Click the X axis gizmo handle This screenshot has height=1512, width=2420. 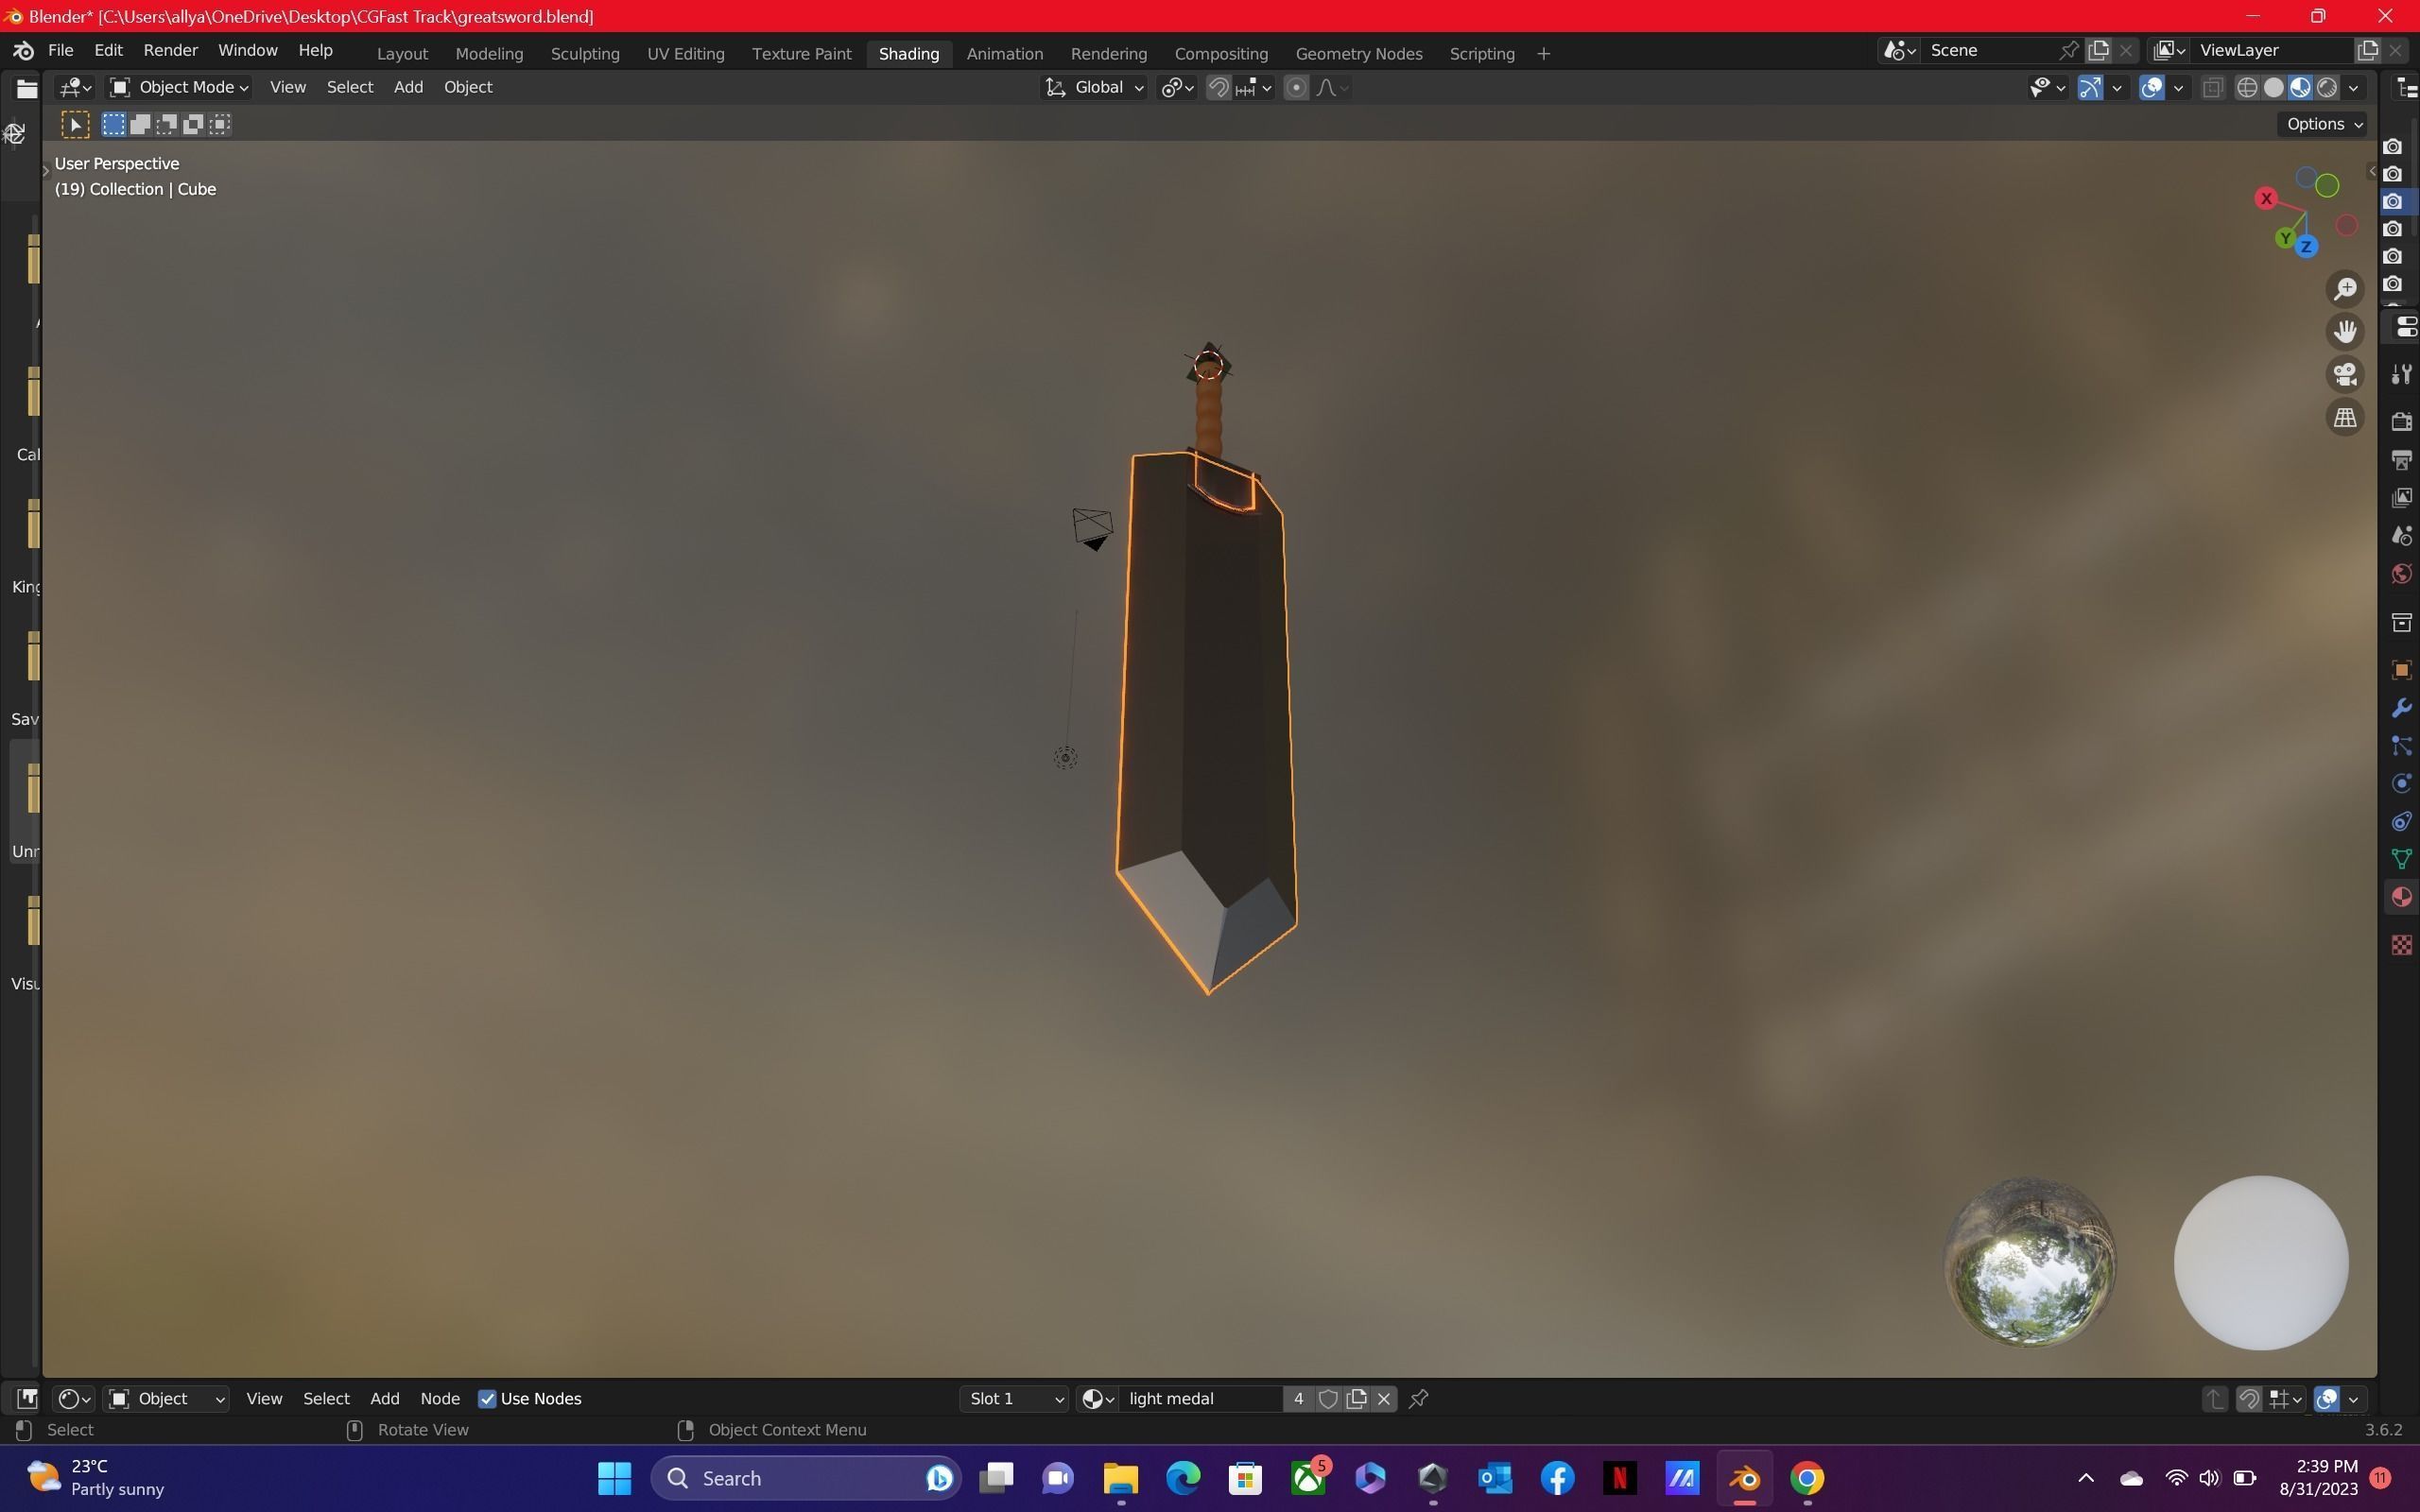tap(2266, 199)
